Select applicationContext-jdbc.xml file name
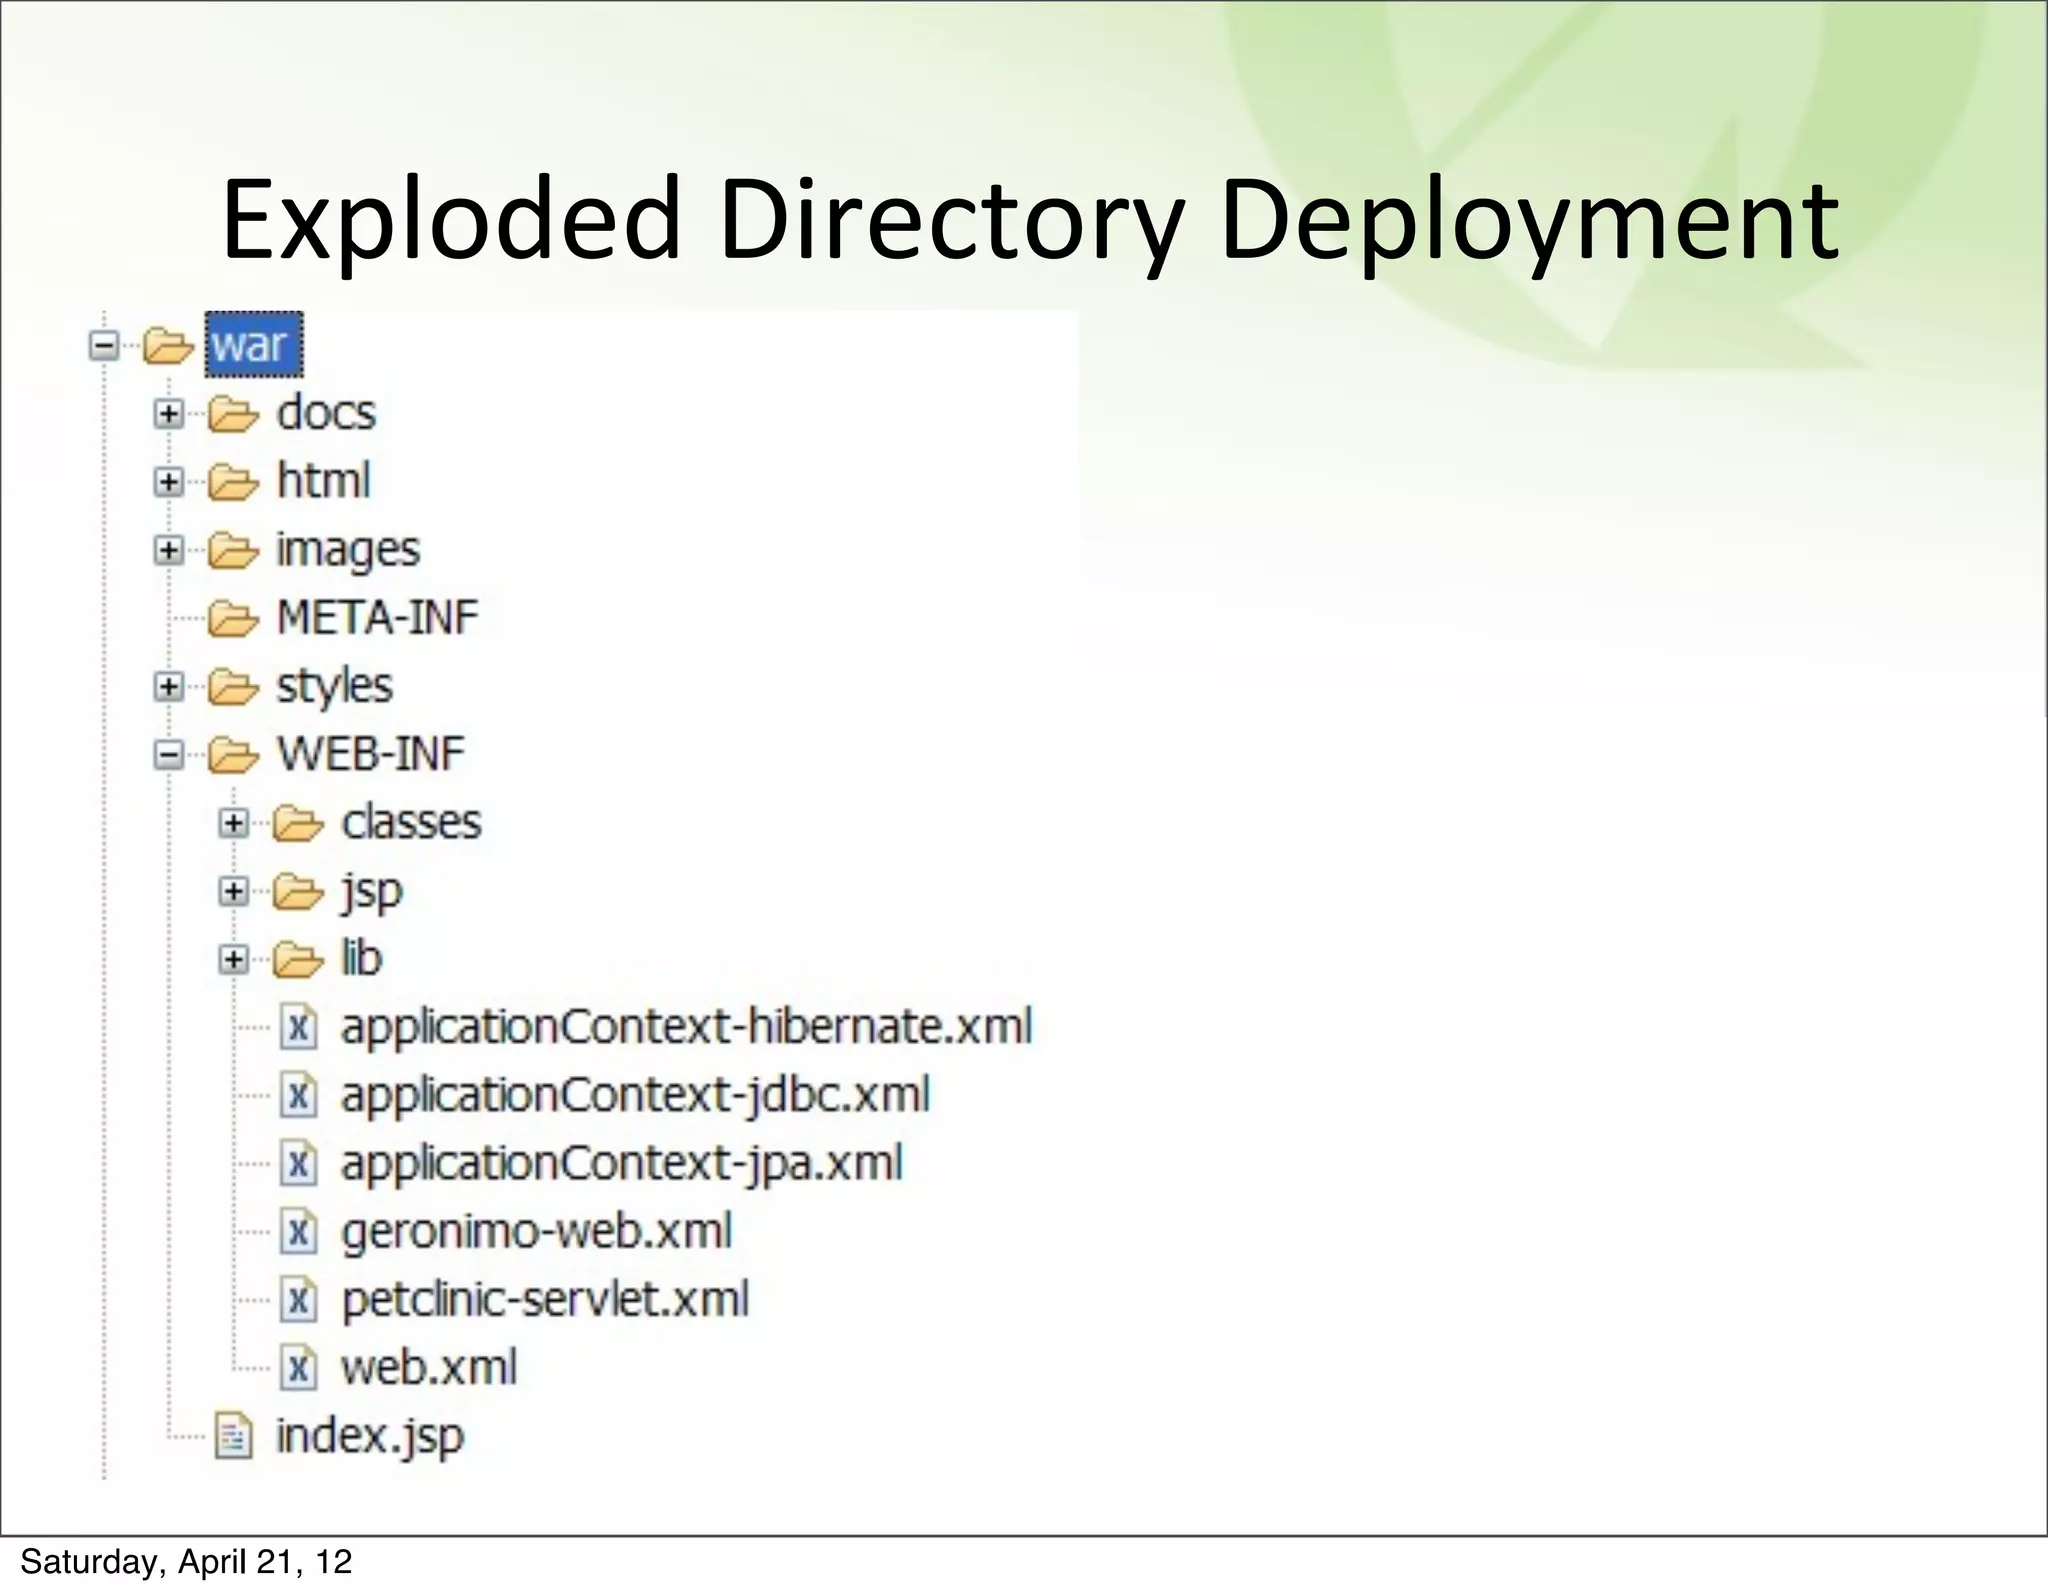 (x=636, y=1096)
